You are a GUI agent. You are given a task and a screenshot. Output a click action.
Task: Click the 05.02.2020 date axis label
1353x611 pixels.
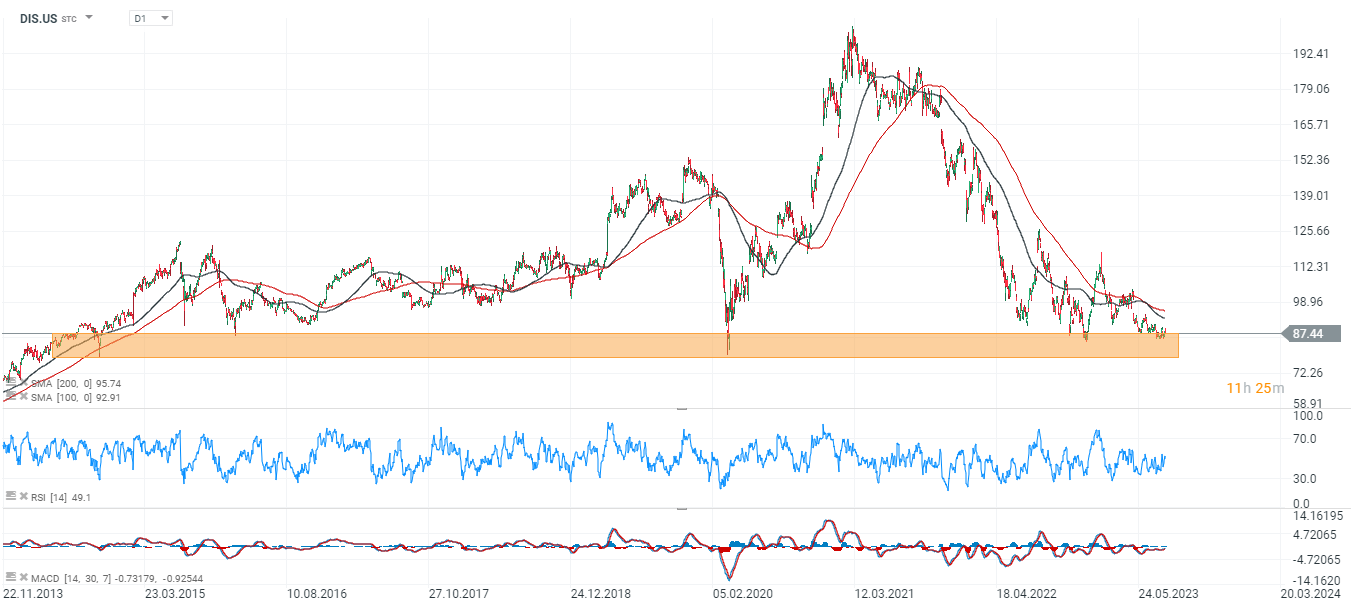point(743,593)
